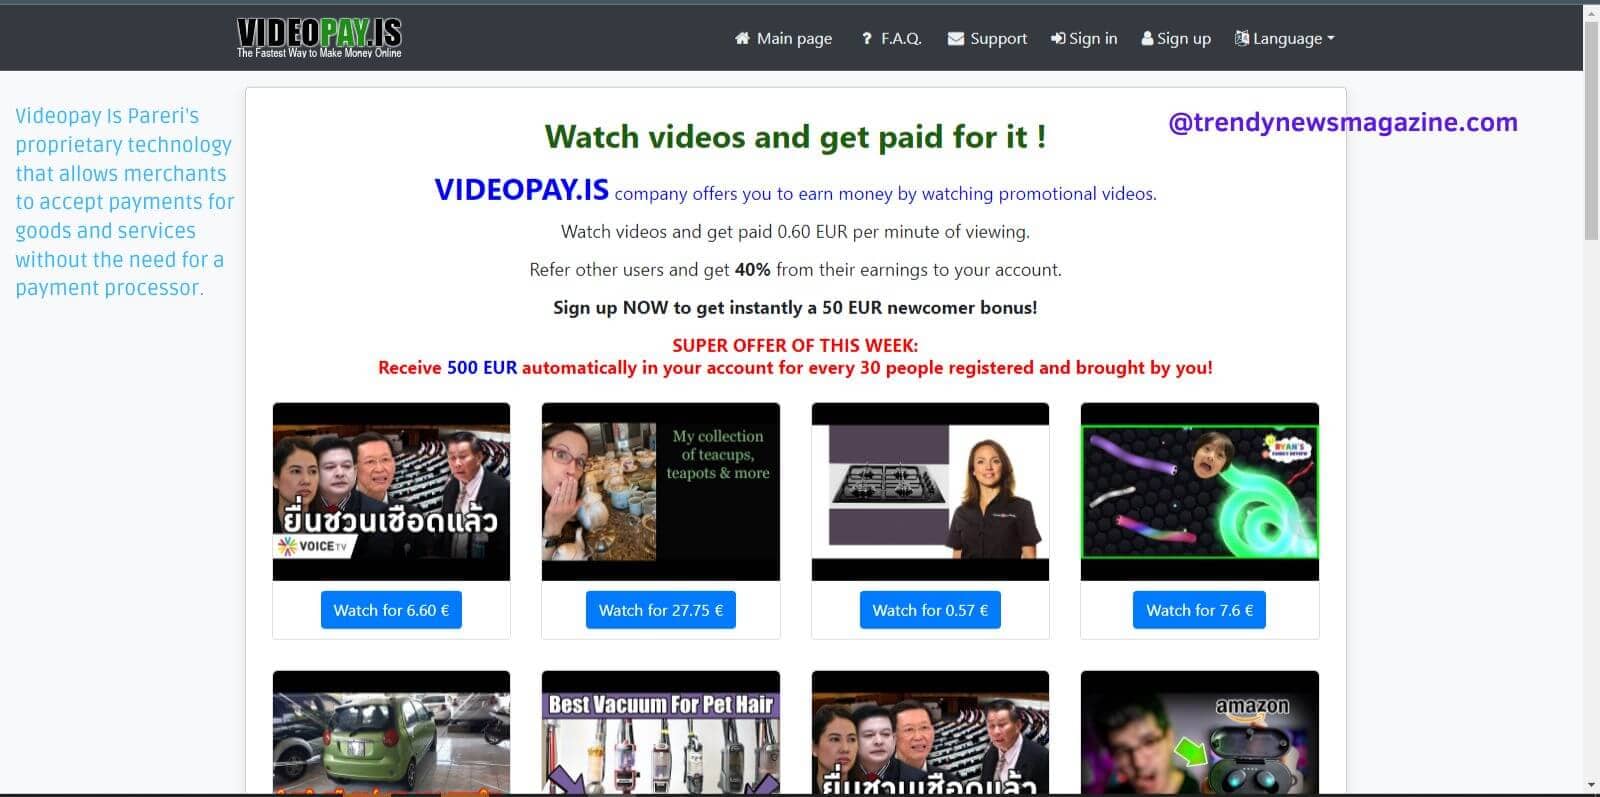Screen dimensions: 1600x797
Task: Go to Support page
Action: coord(987,38)
